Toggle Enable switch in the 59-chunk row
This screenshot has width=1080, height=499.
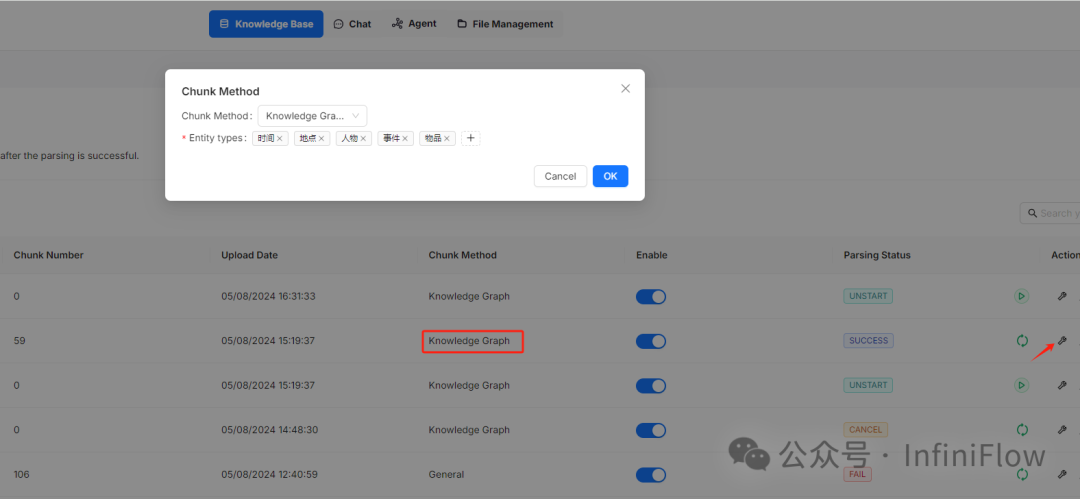(x=651, y=341)
